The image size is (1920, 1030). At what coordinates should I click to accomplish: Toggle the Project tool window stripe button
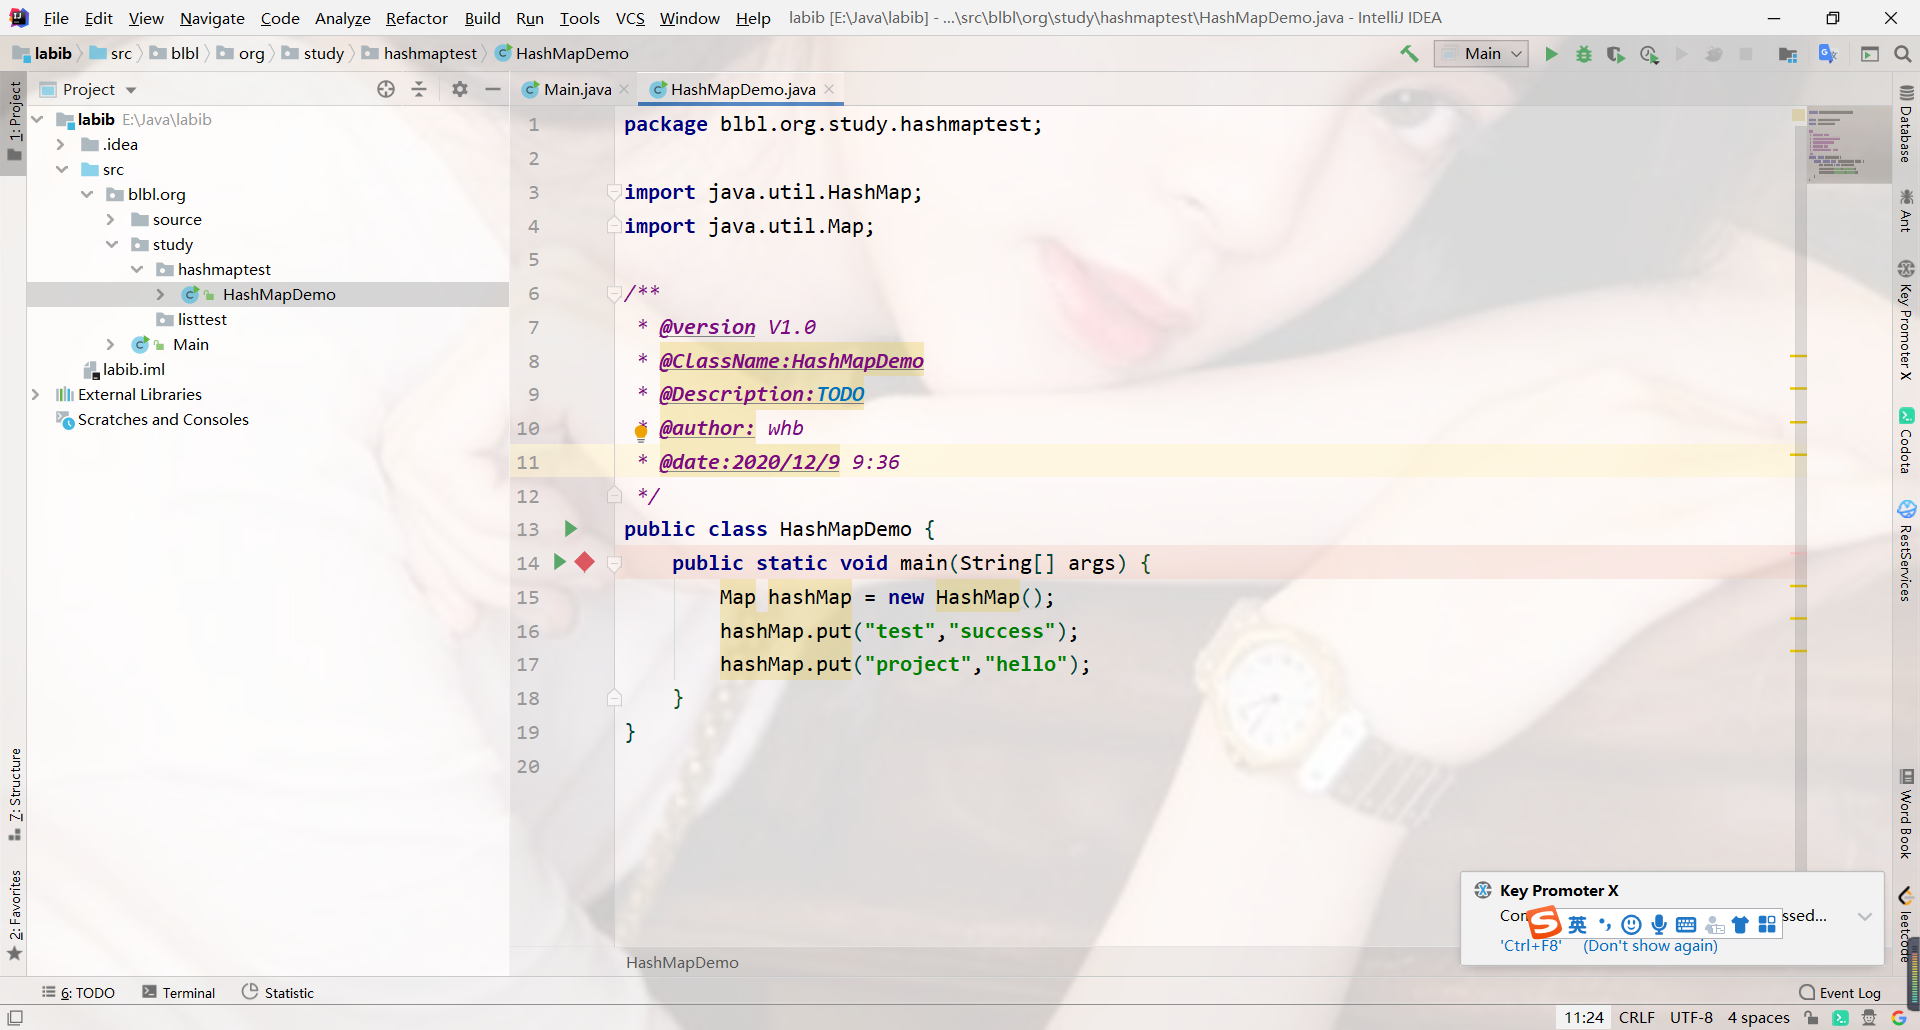[x=14, y=122]
